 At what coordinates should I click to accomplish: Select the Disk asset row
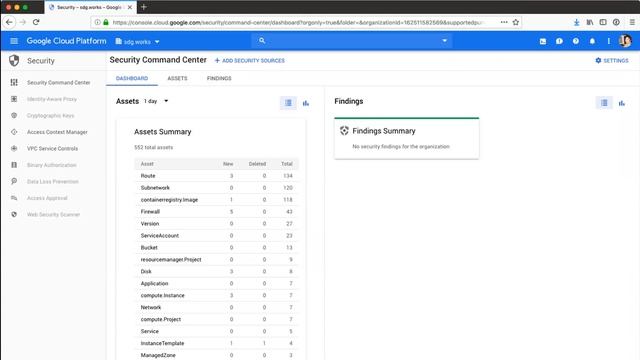pos(216,271)
